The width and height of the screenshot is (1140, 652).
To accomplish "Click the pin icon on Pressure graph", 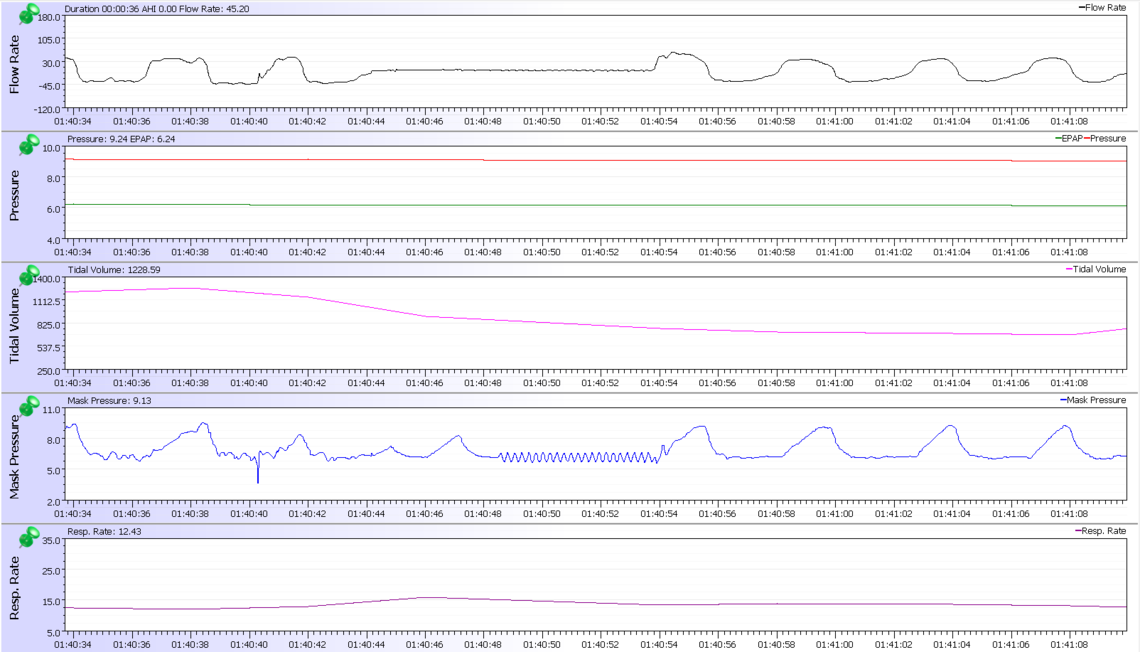I will tap(29, 144).
